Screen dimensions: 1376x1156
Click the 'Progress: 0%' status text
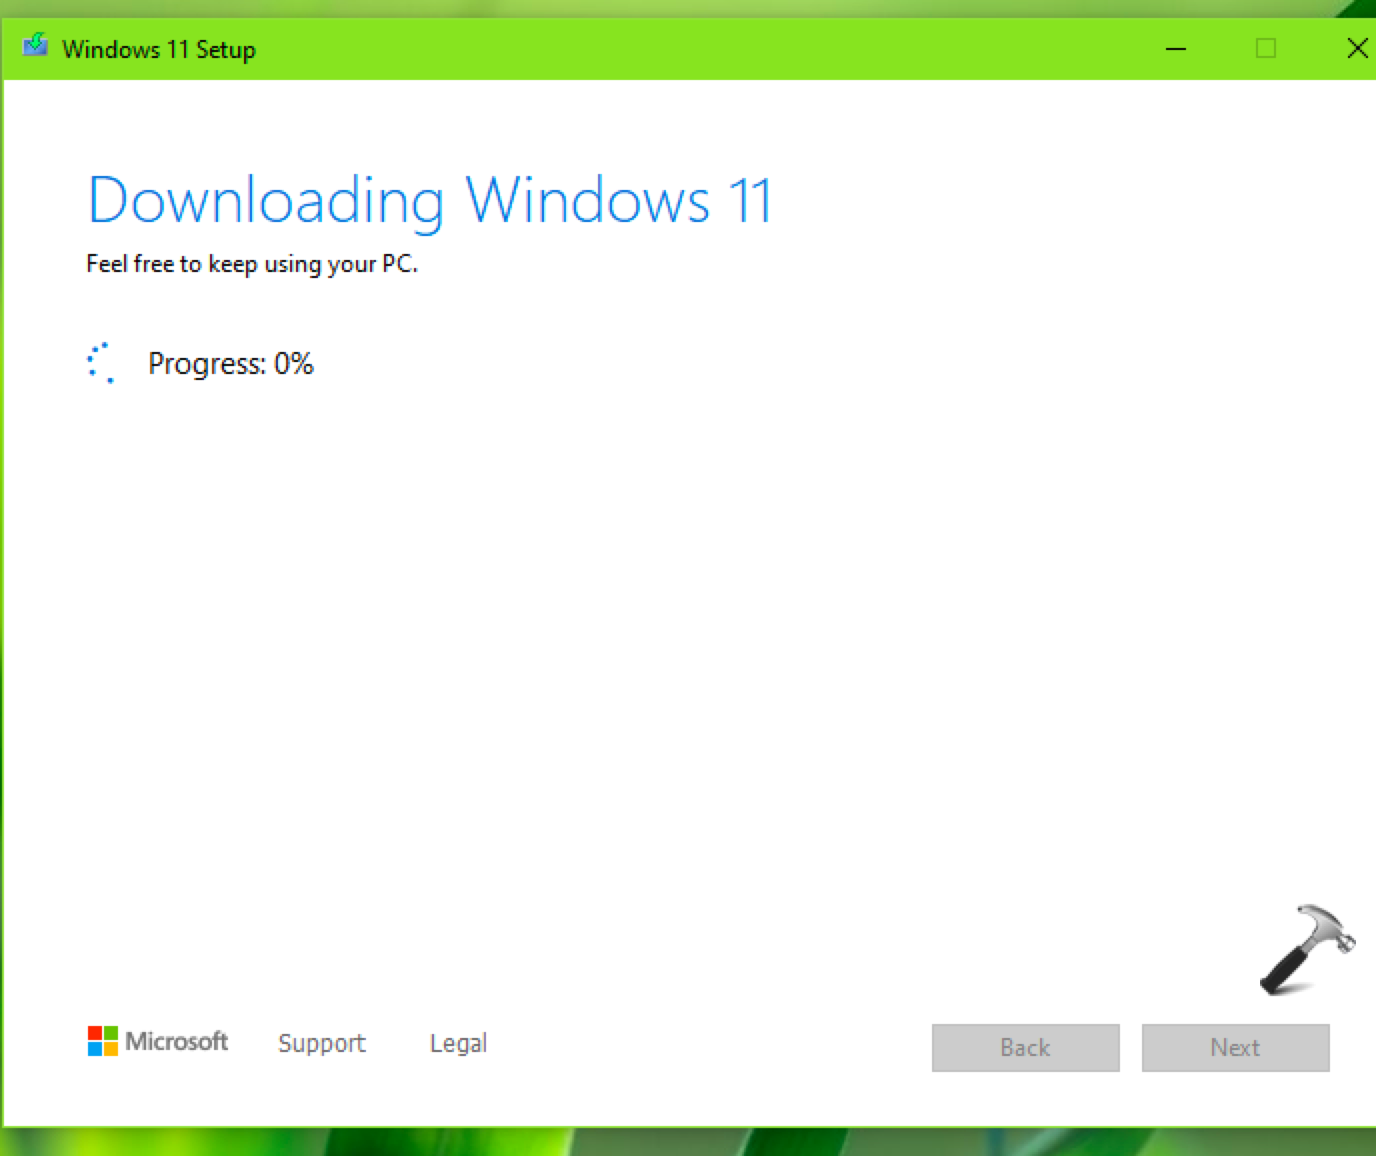231,363
